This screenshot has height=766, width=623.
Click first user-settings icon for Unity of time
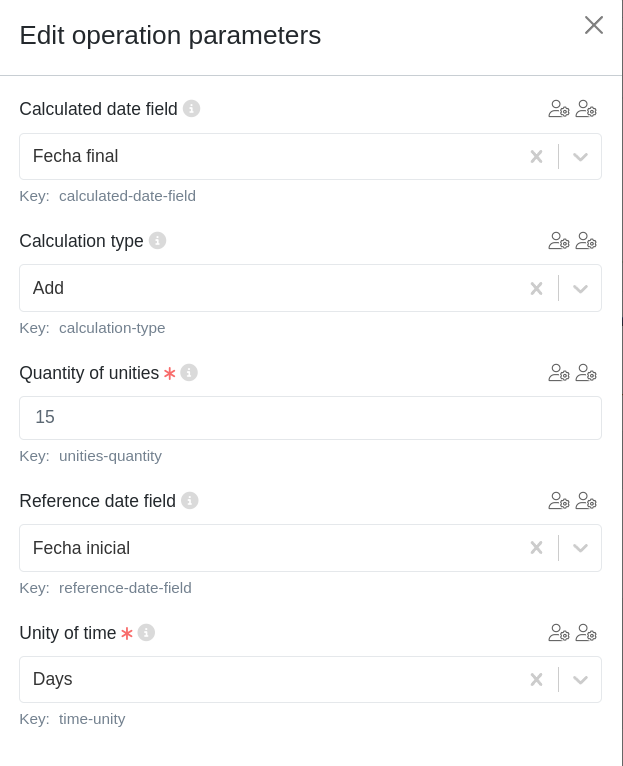click(559, 633)
